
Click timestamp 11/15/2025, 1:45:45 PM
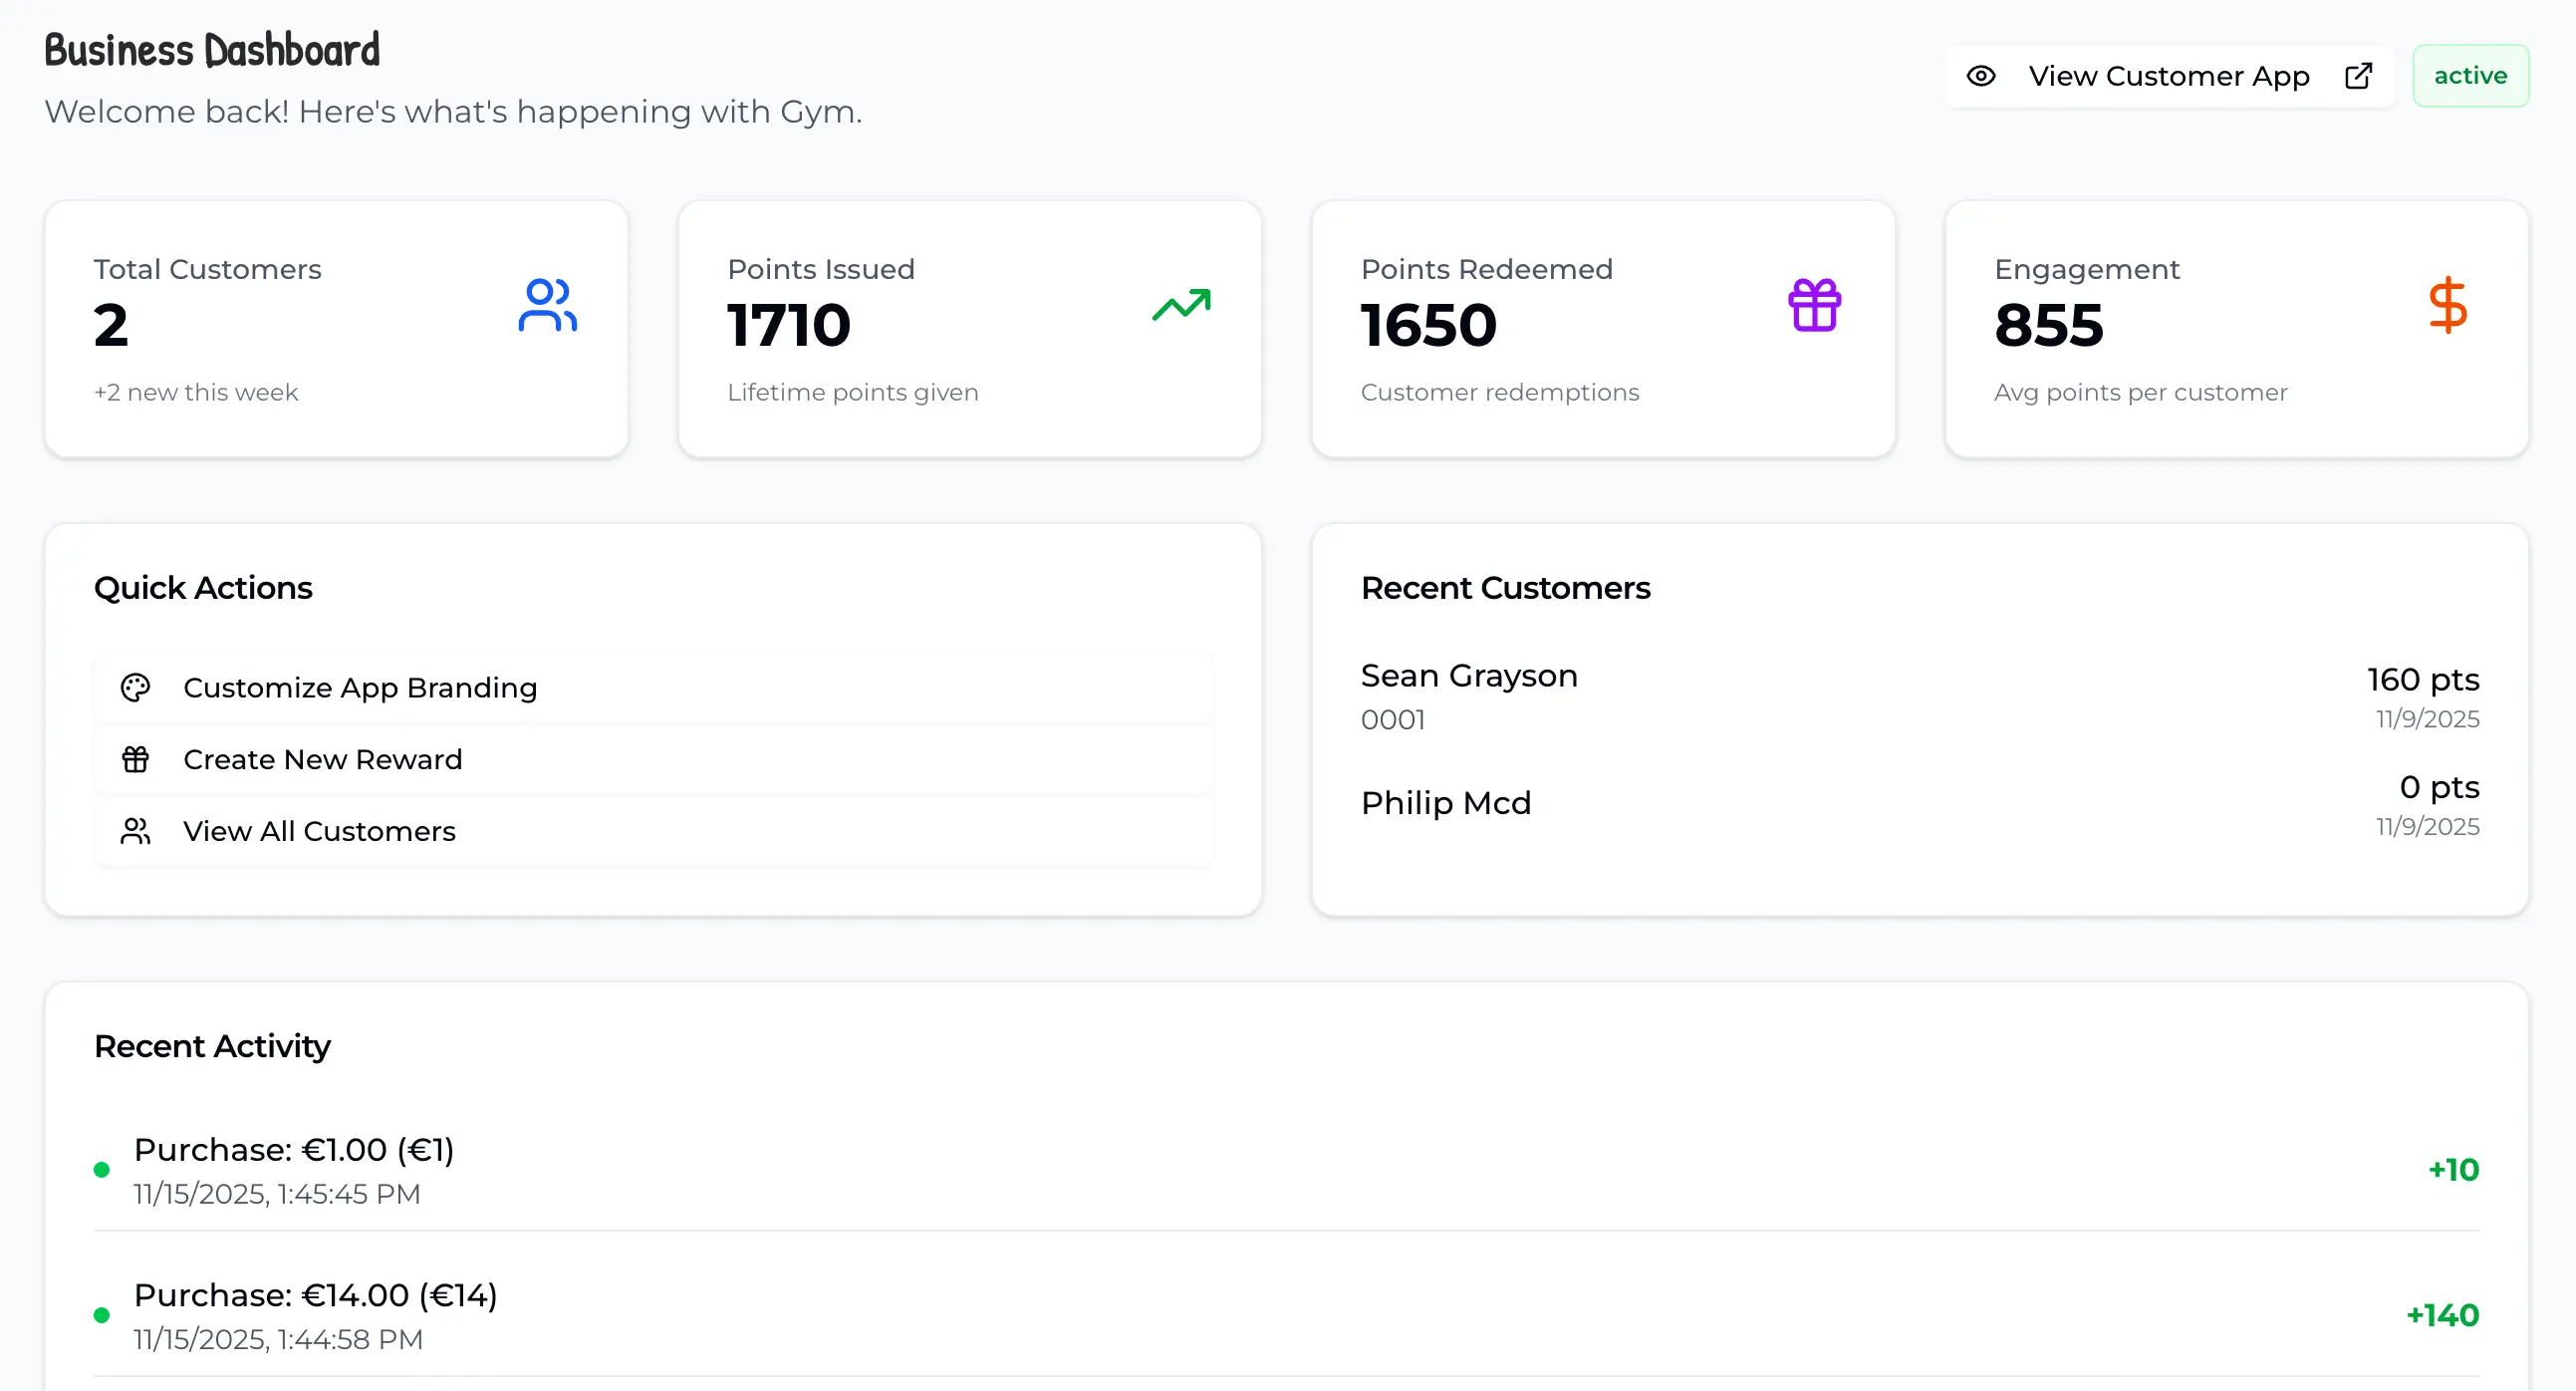[x=277, y=1195]
